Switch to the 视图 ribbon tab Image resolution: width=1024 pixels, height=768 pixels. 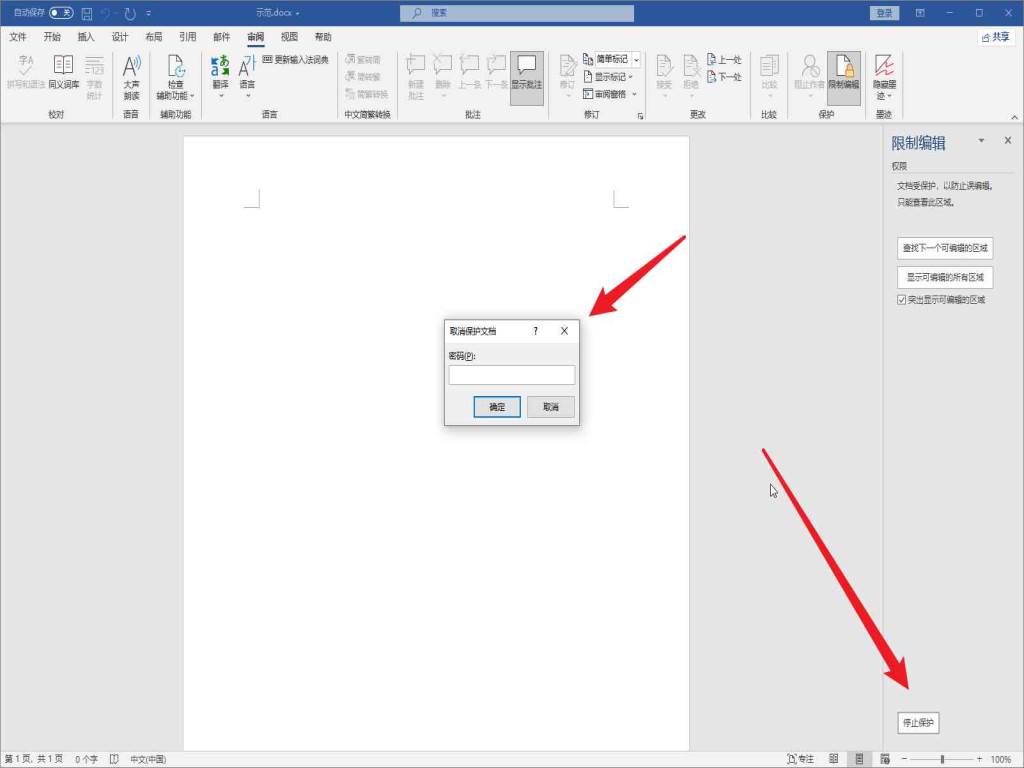tap(289, 37)
